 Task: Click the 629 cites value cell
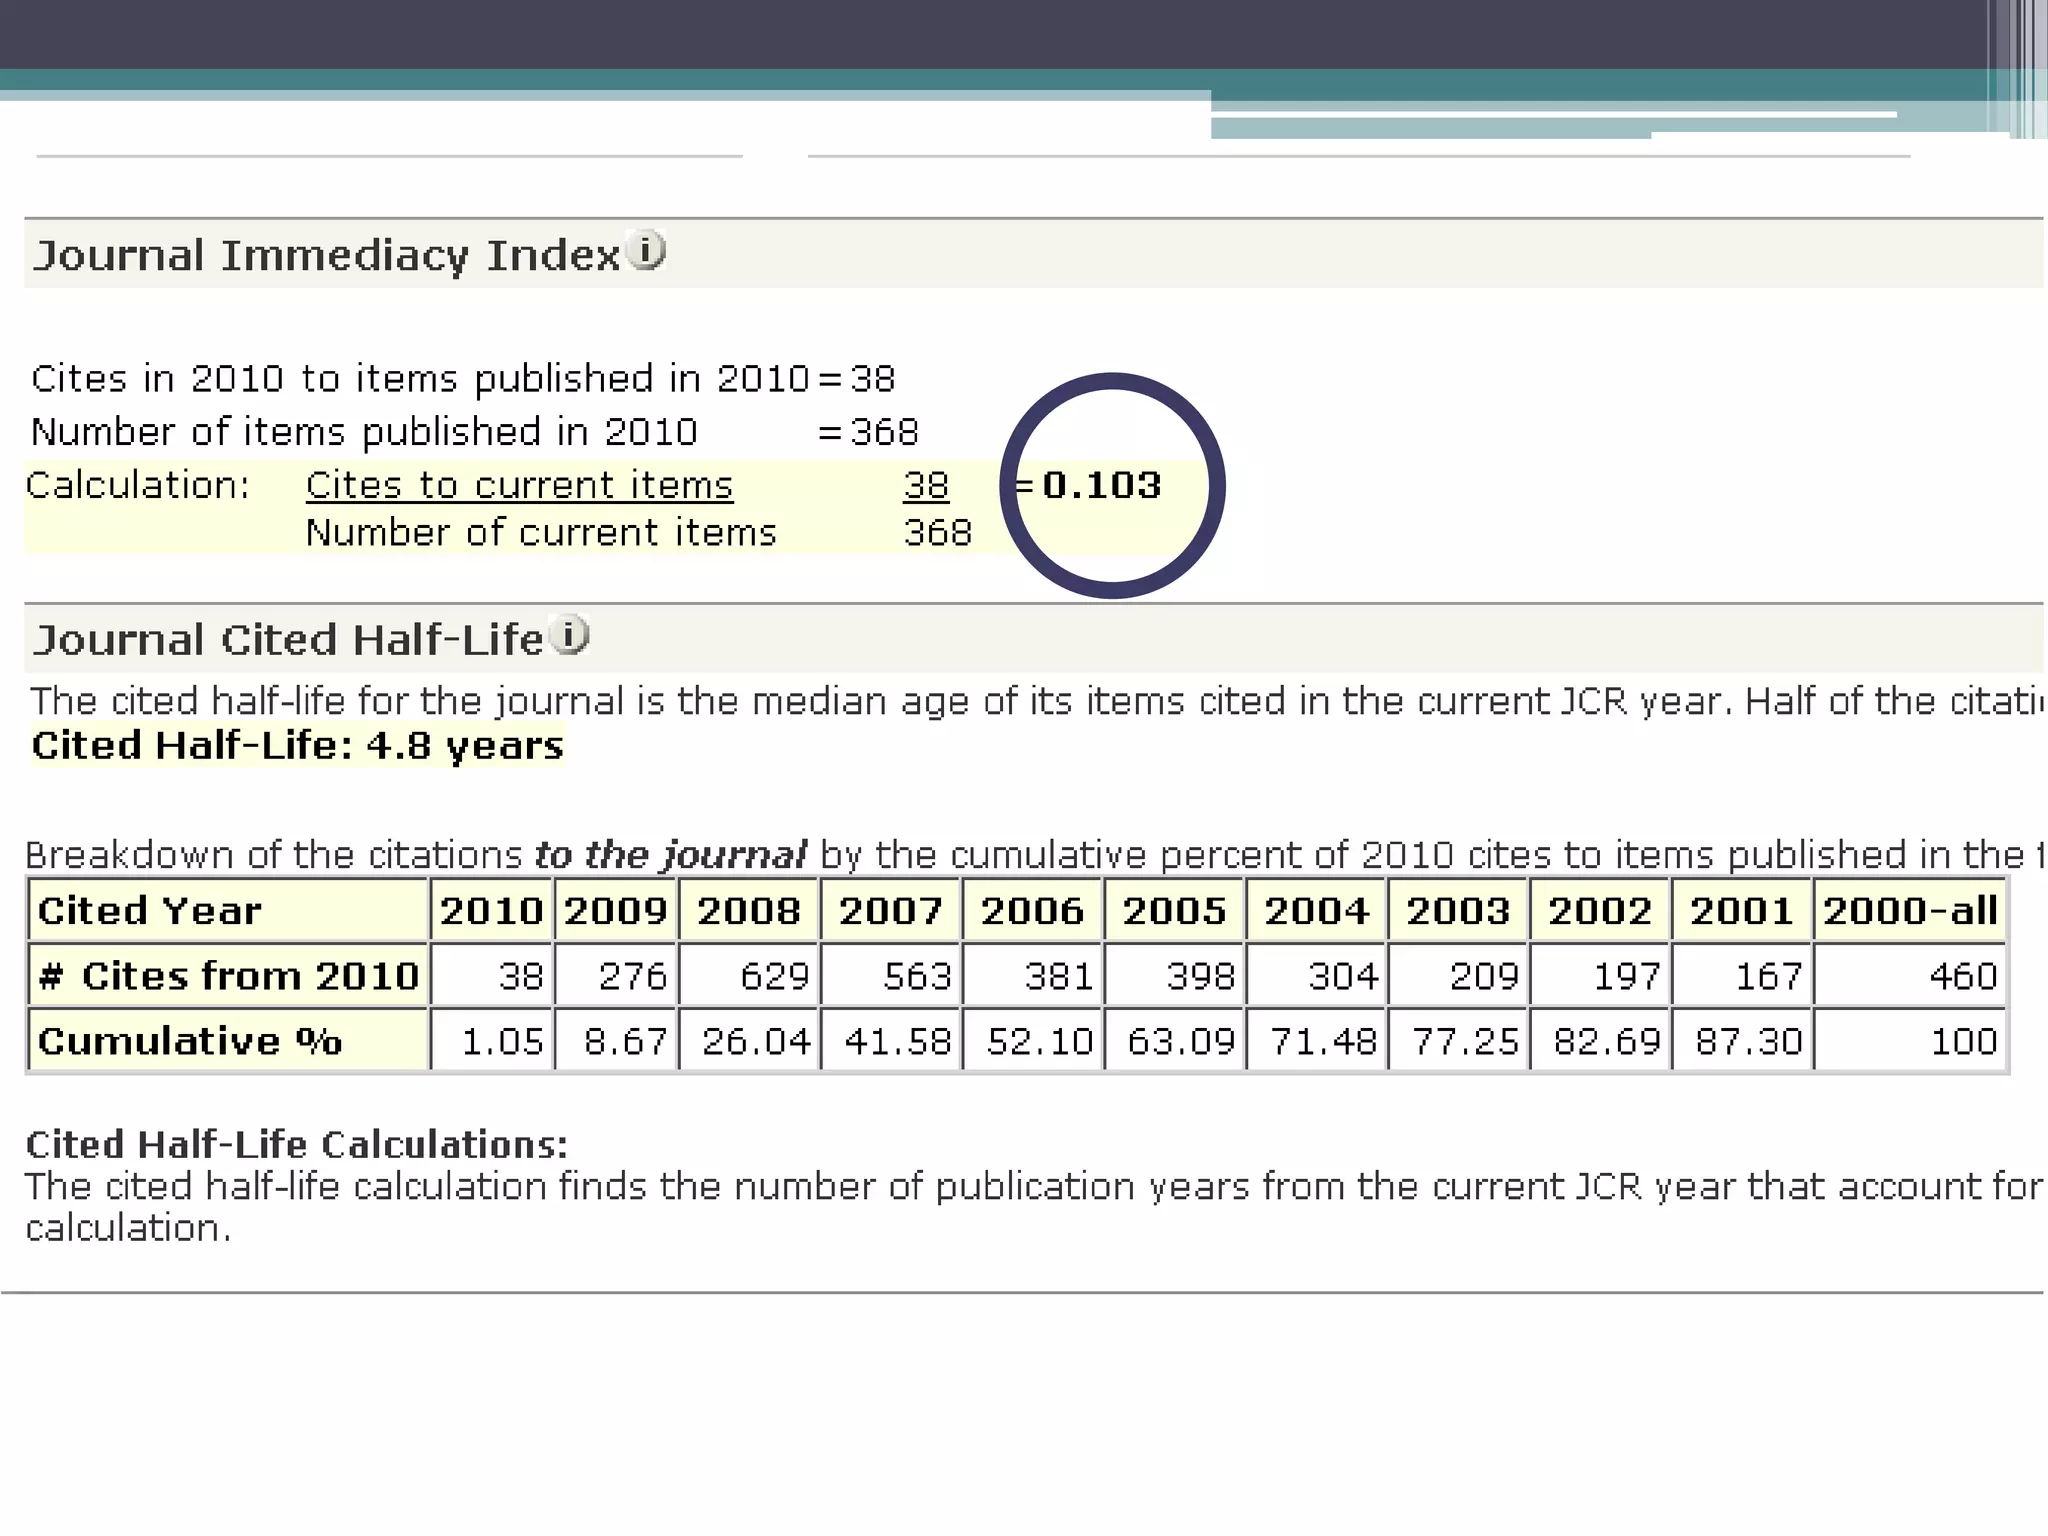[x=773, y=975]
